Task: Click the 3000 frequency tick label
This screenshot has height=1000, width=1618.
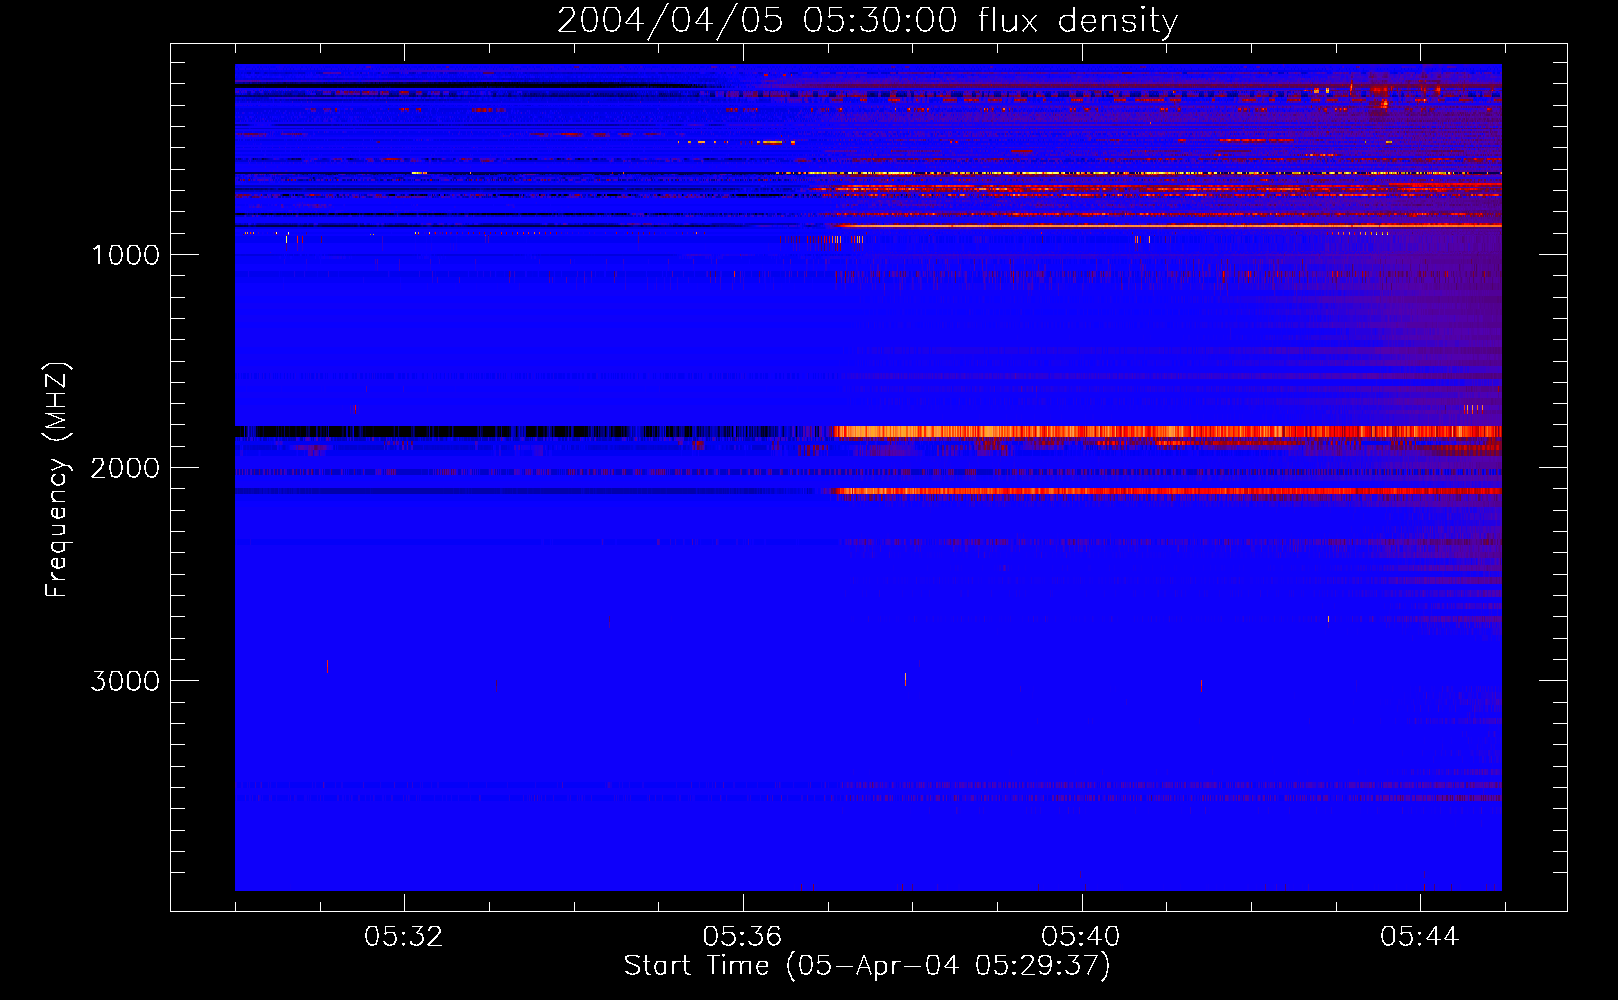Action: click(x=125, y=681)
